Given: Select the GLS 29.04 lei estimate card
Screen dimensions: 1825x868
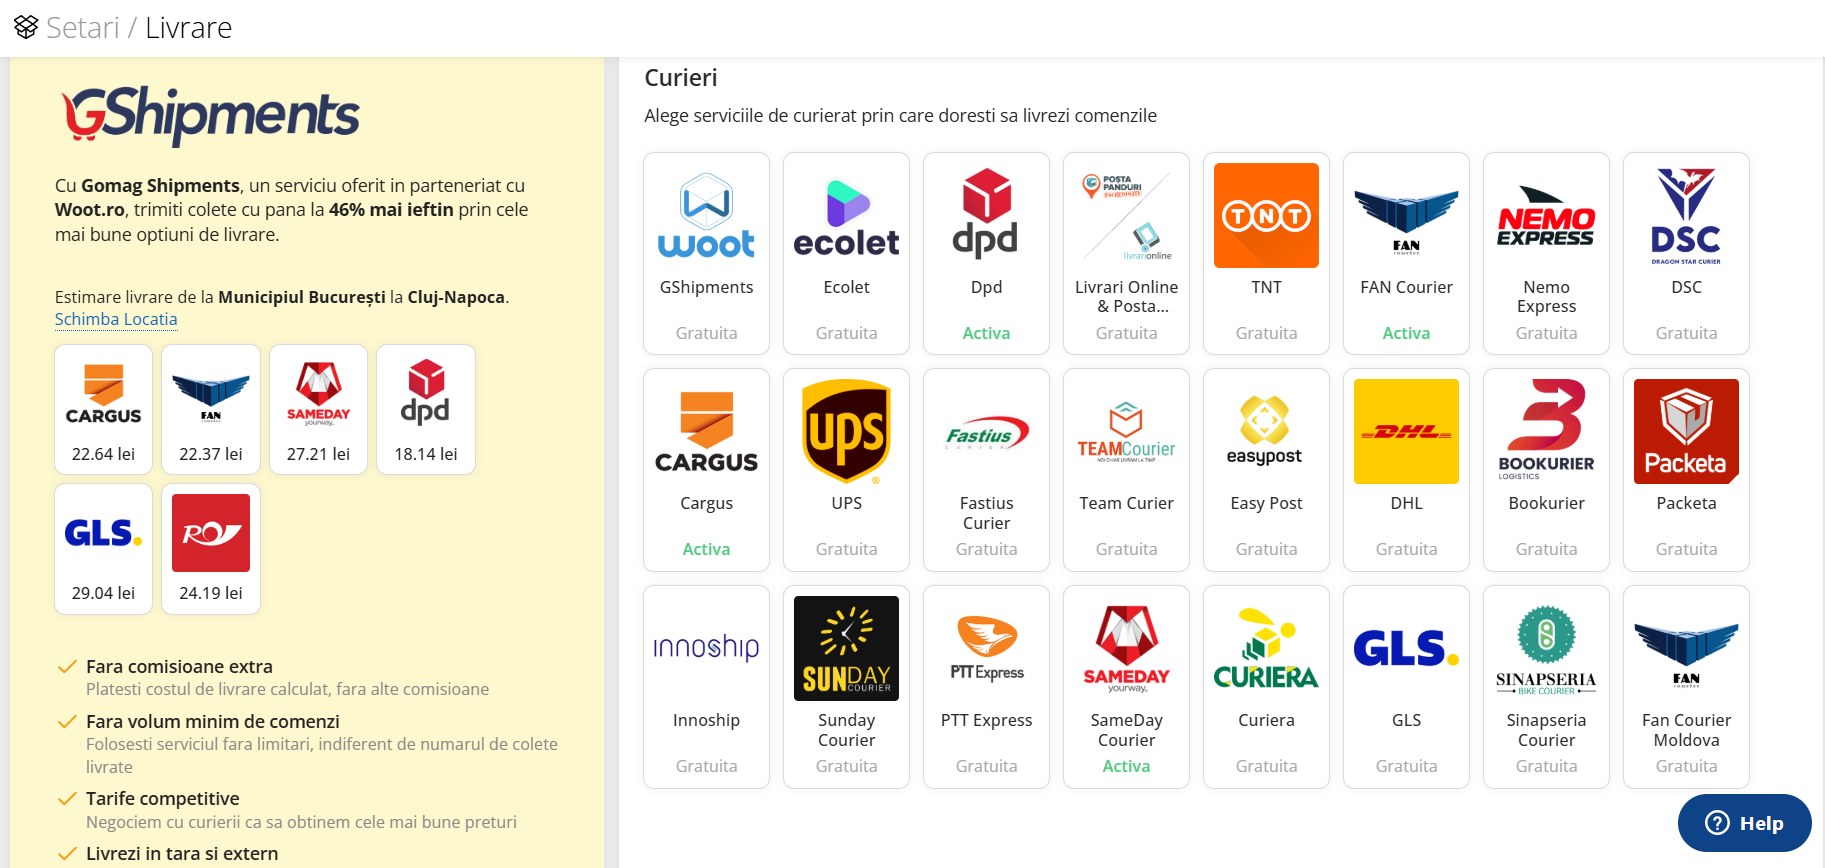Looking at the screenshot, I should click(104, 549).
